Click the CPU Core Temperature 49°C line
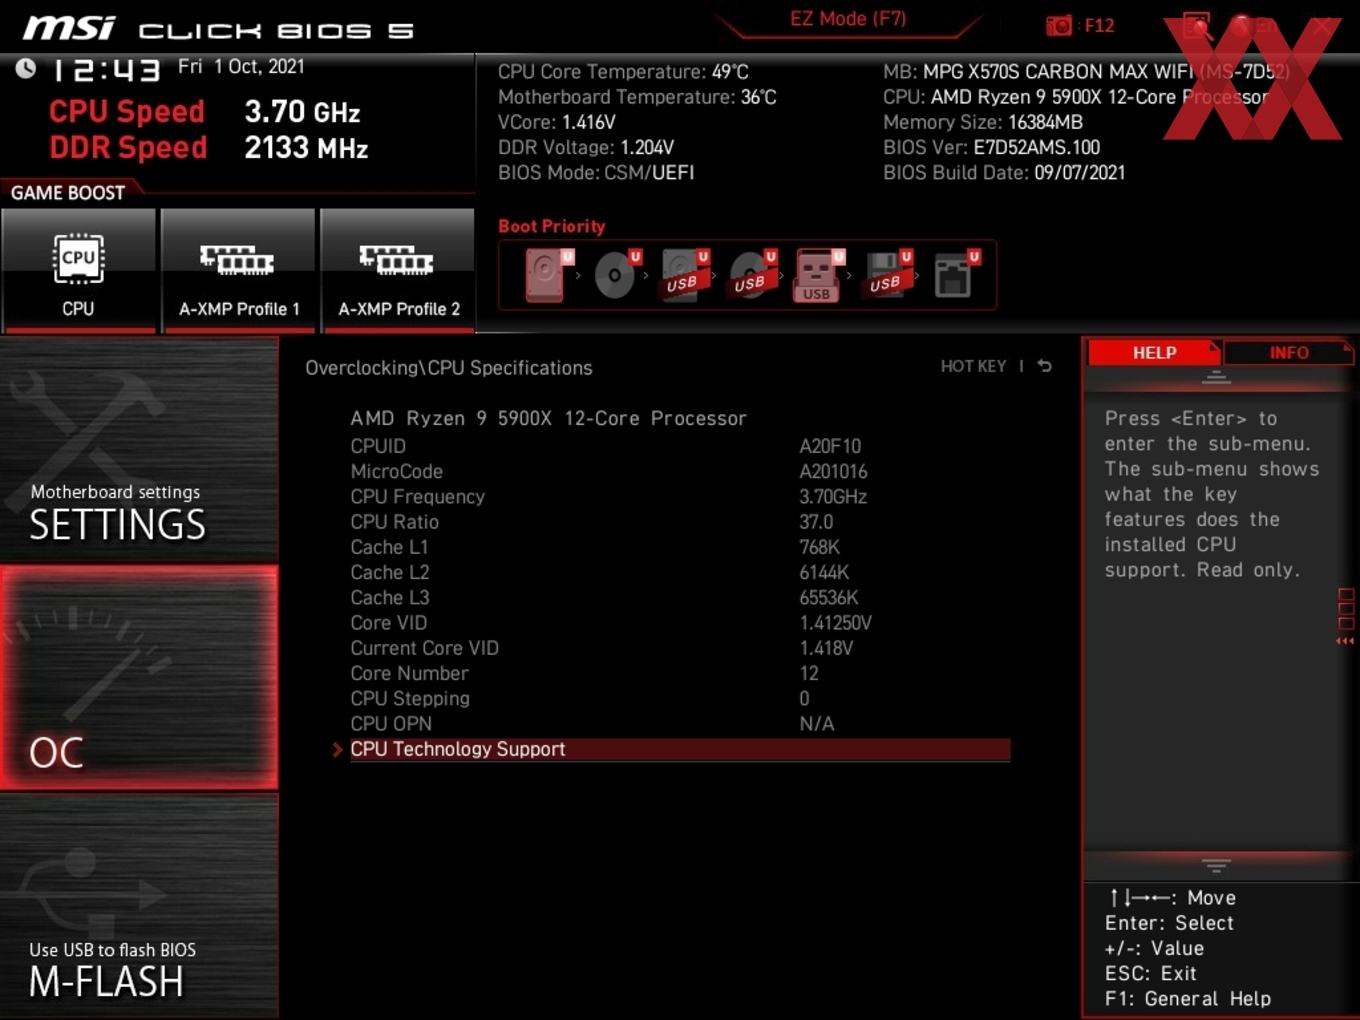The width and height of the screenshot is (1360, 1020). click(x=623, y=72)
